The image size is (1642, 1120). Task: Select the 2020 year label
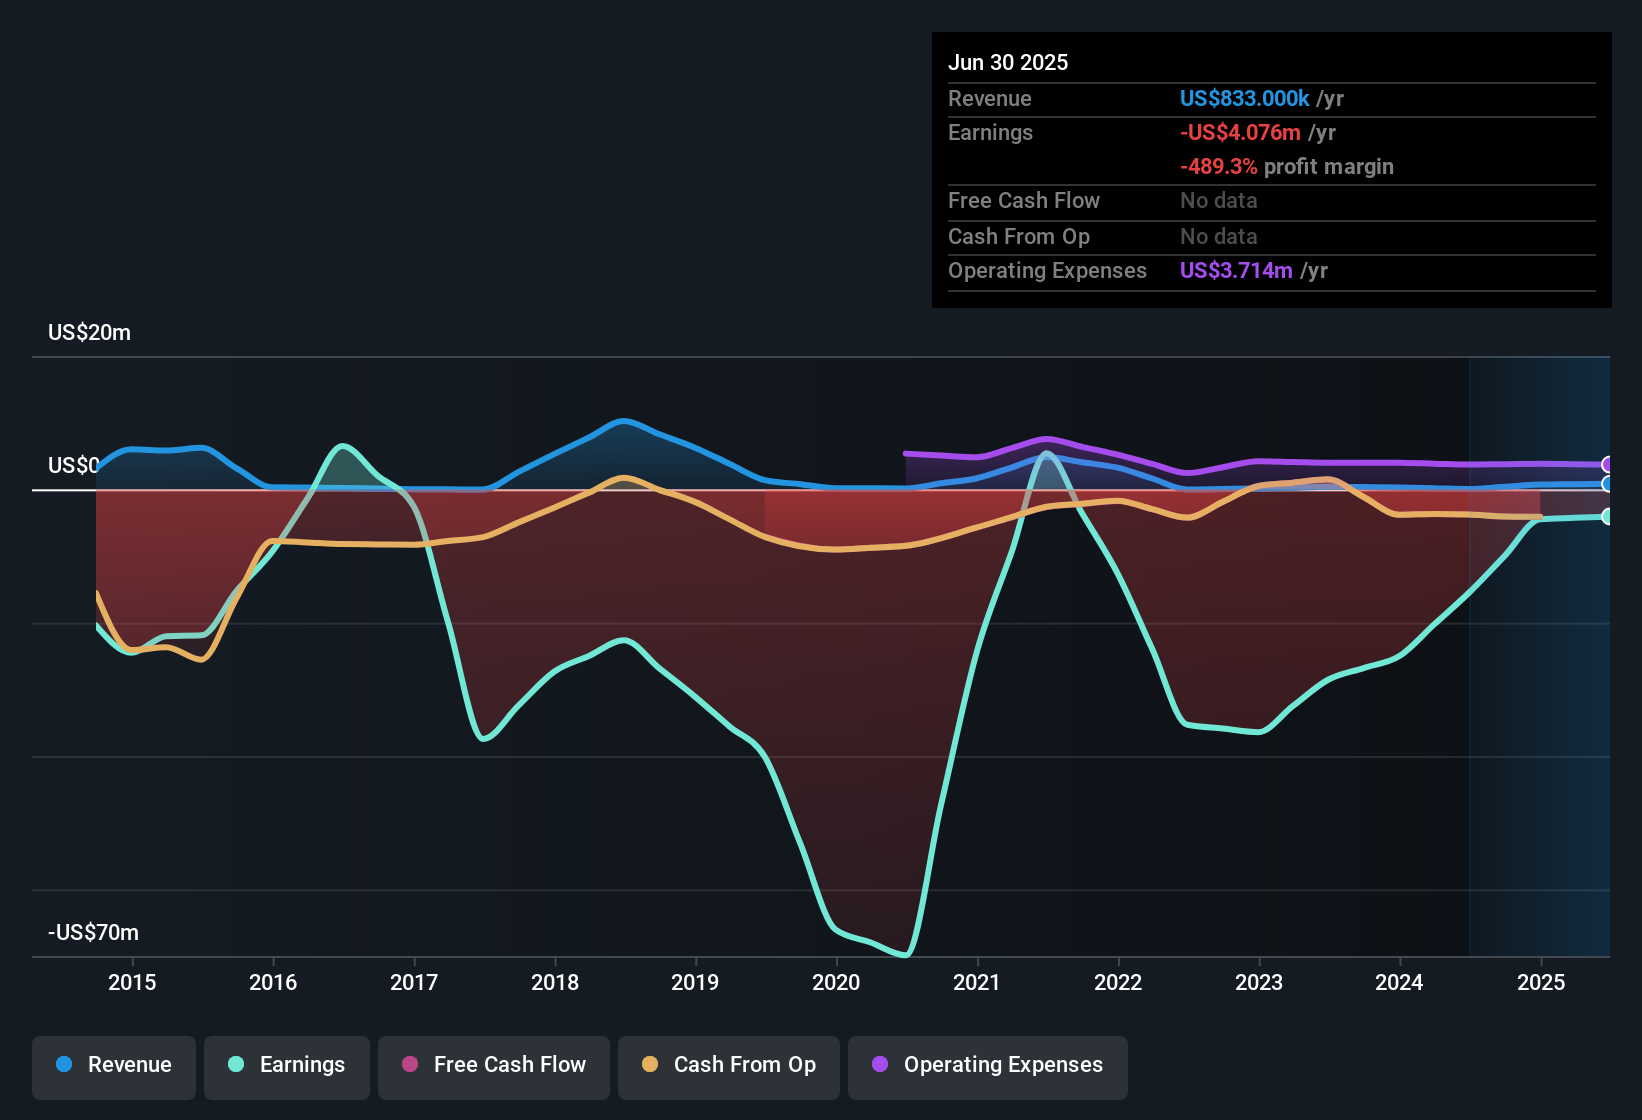pyautogui.click(x=837, y=983)
